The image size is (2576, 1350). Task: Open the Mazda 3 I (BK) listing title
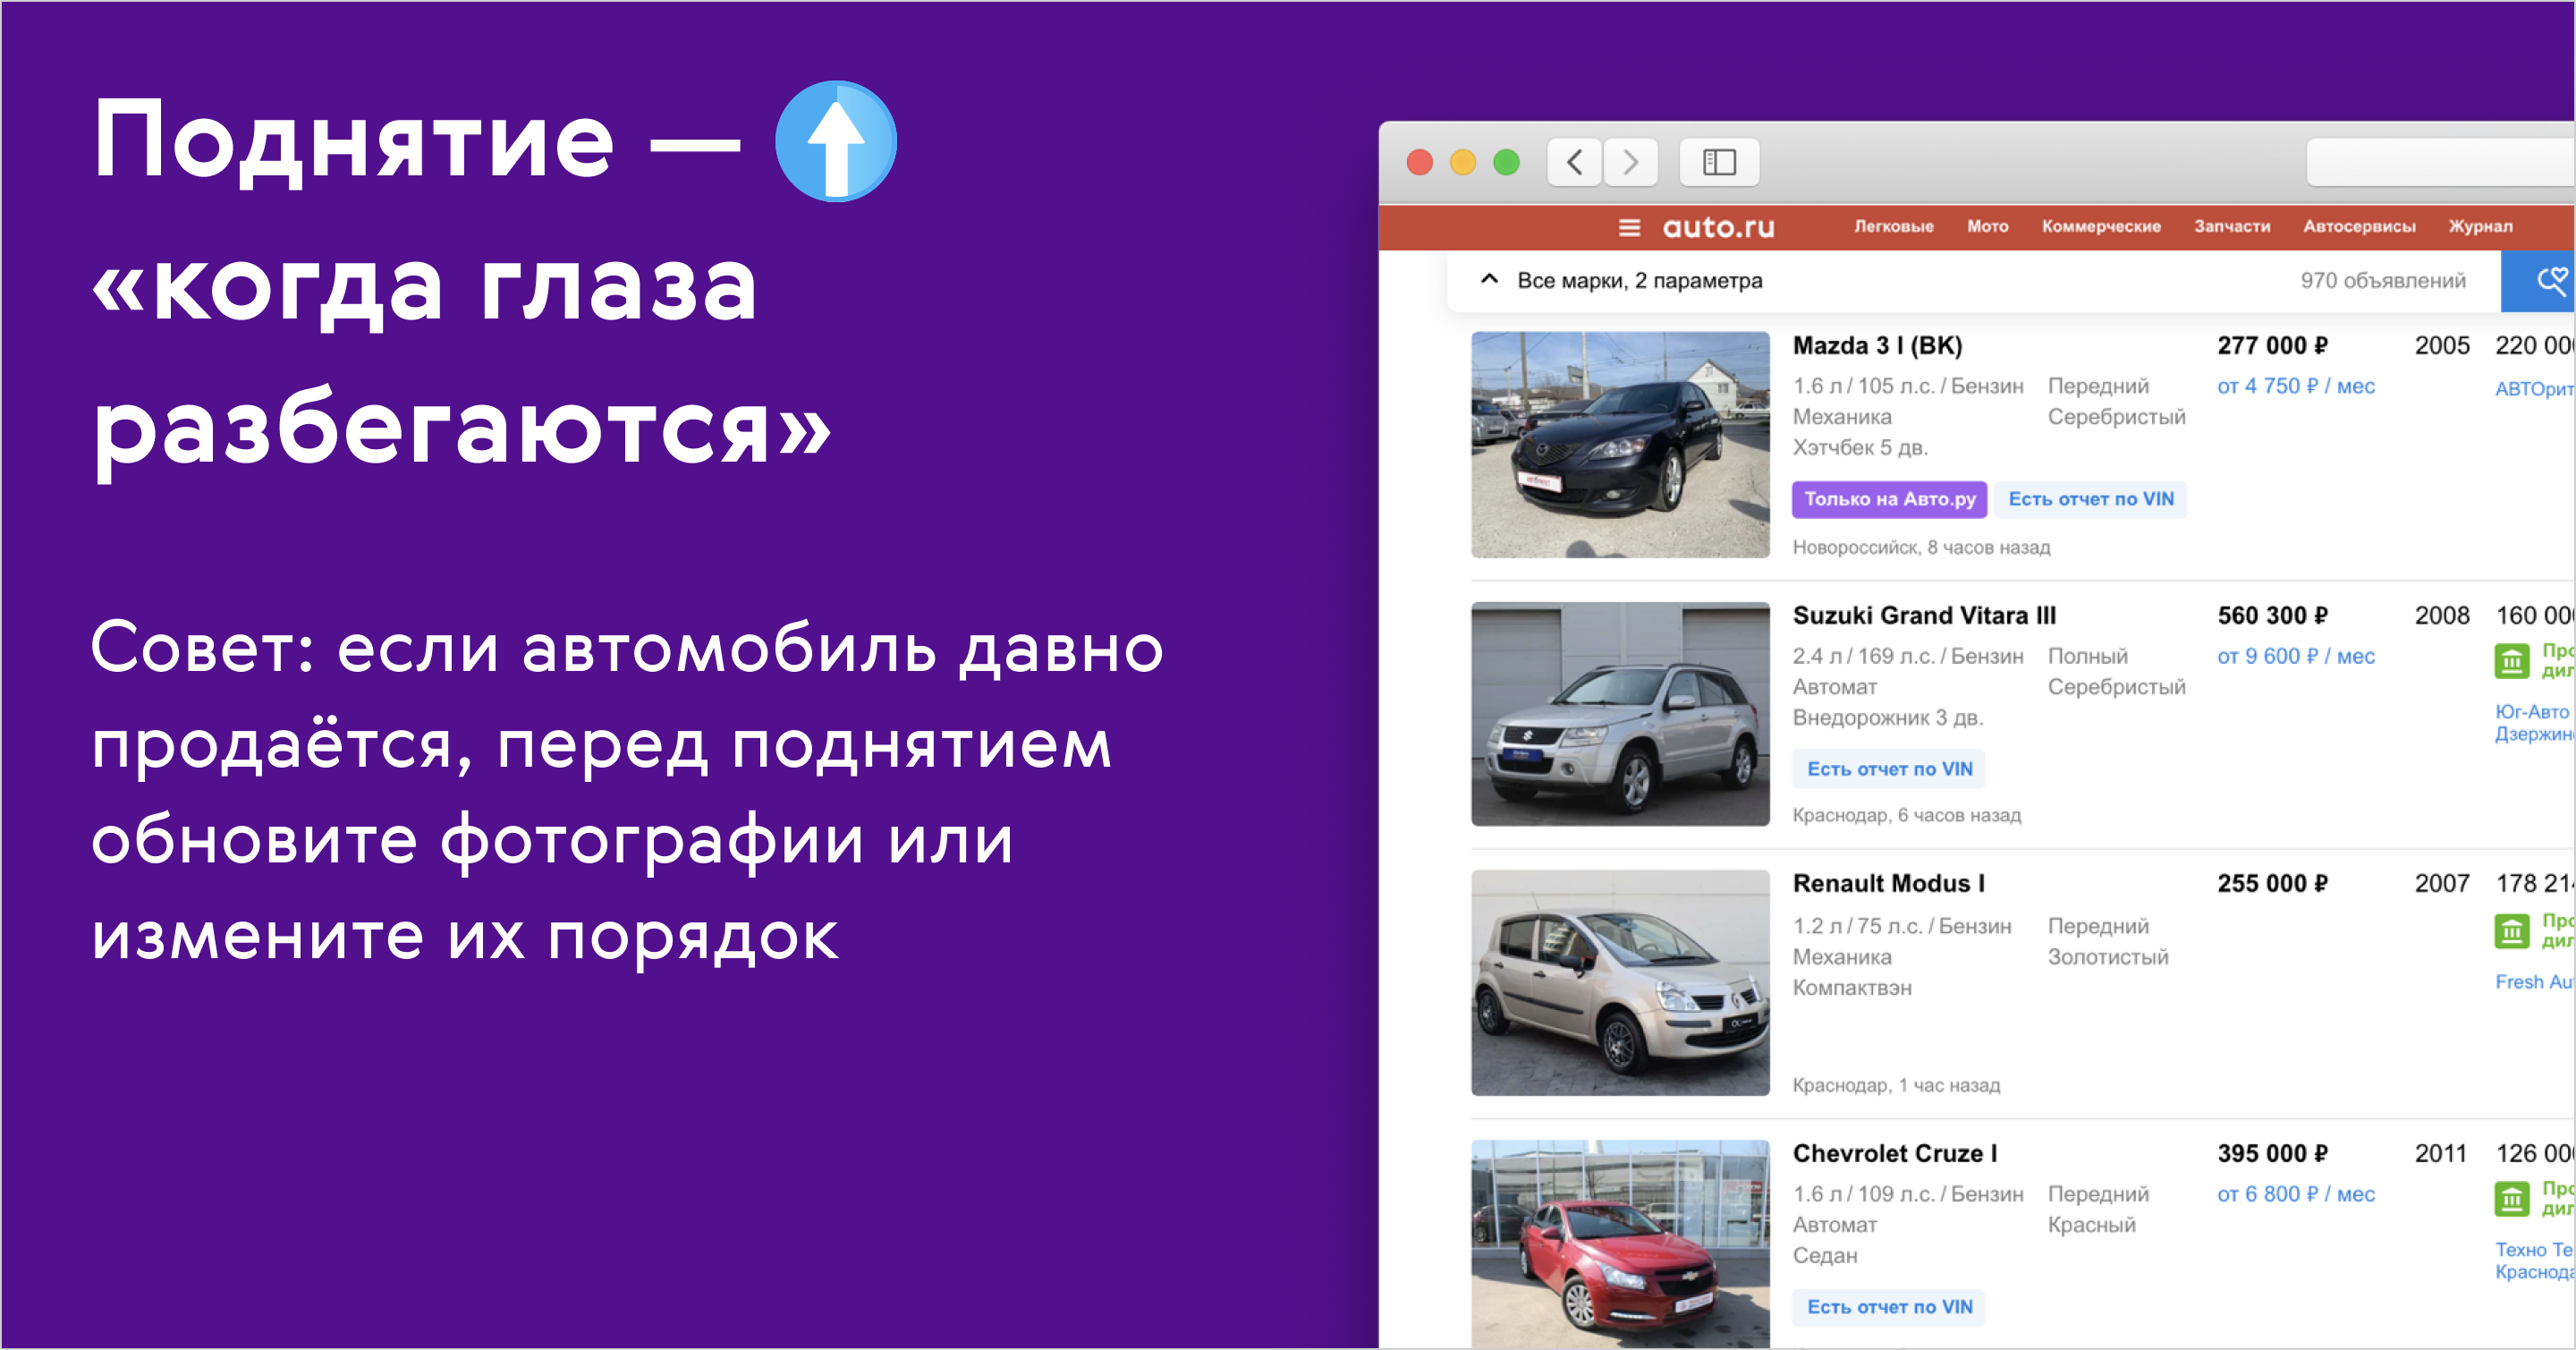tap(1877, 346)
